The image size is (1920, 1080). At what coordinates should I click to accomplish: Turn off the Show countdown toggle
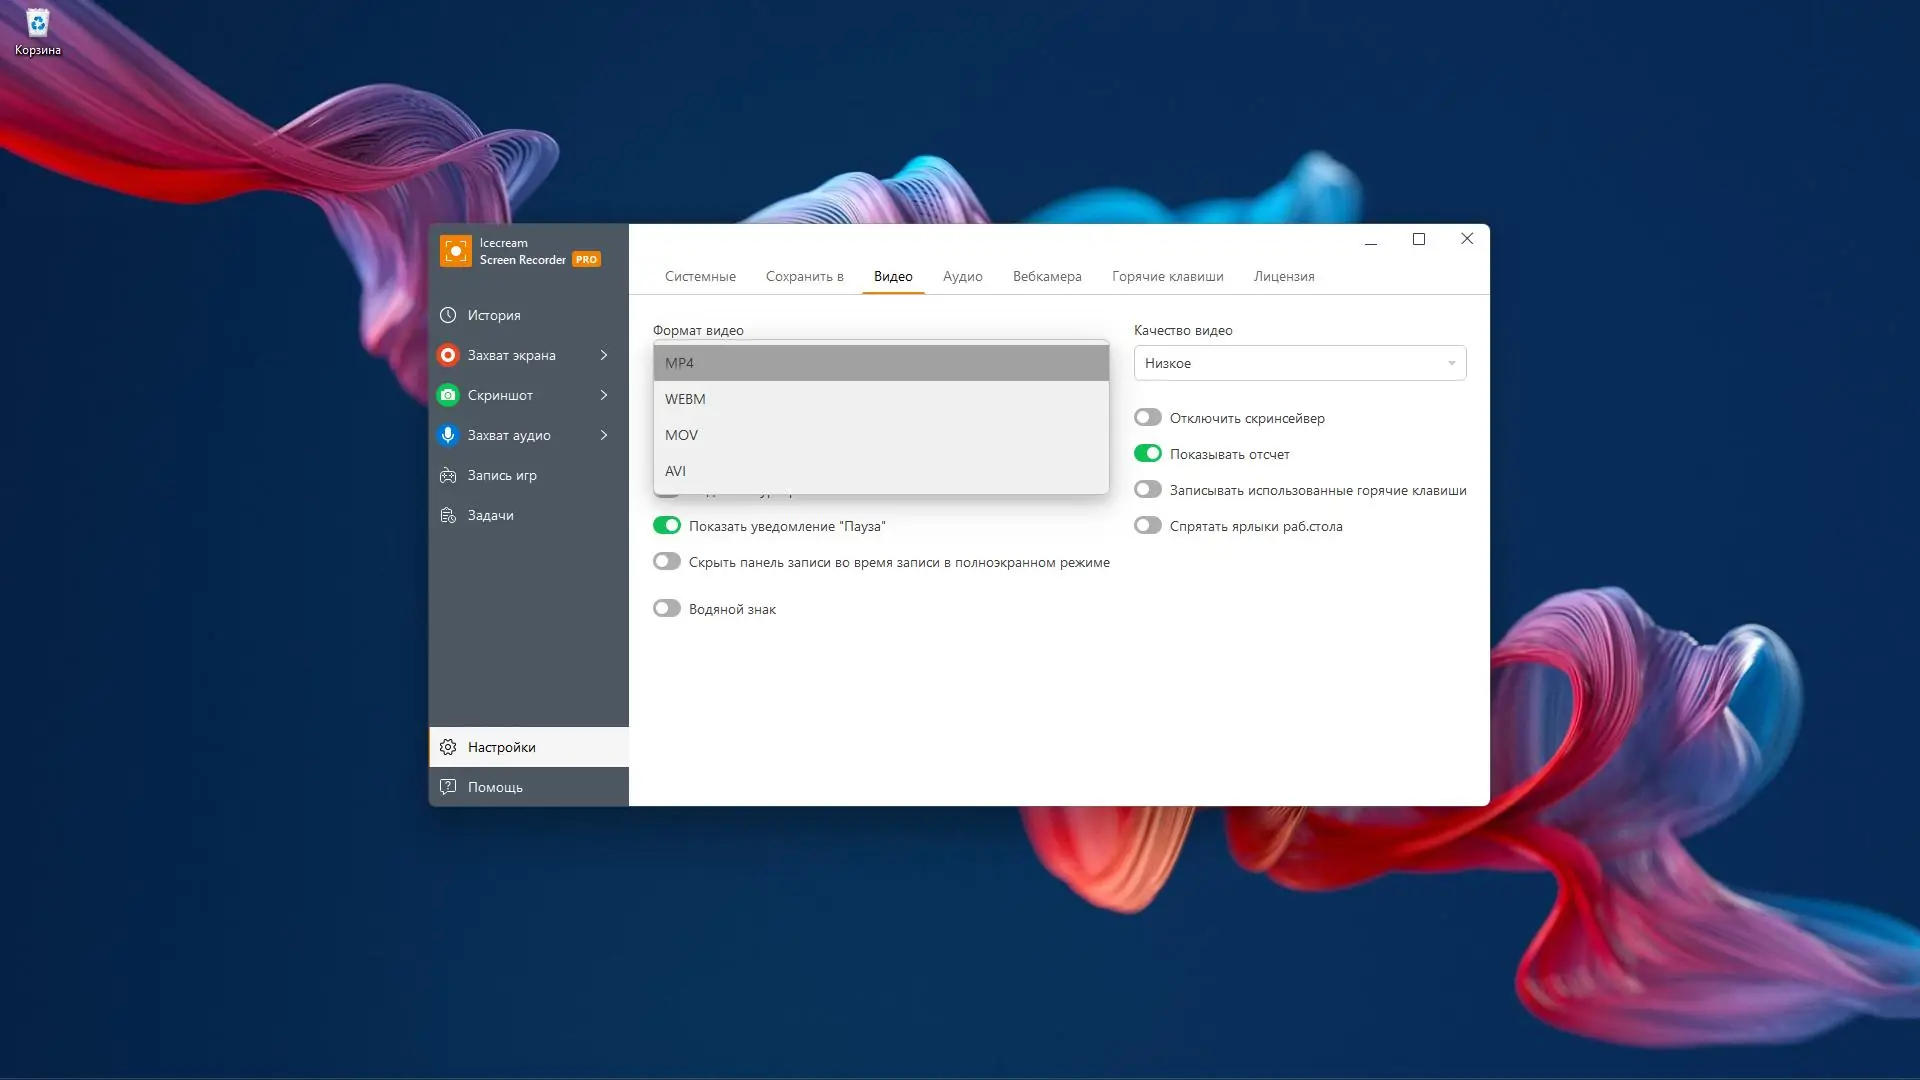pos(1147,454)
